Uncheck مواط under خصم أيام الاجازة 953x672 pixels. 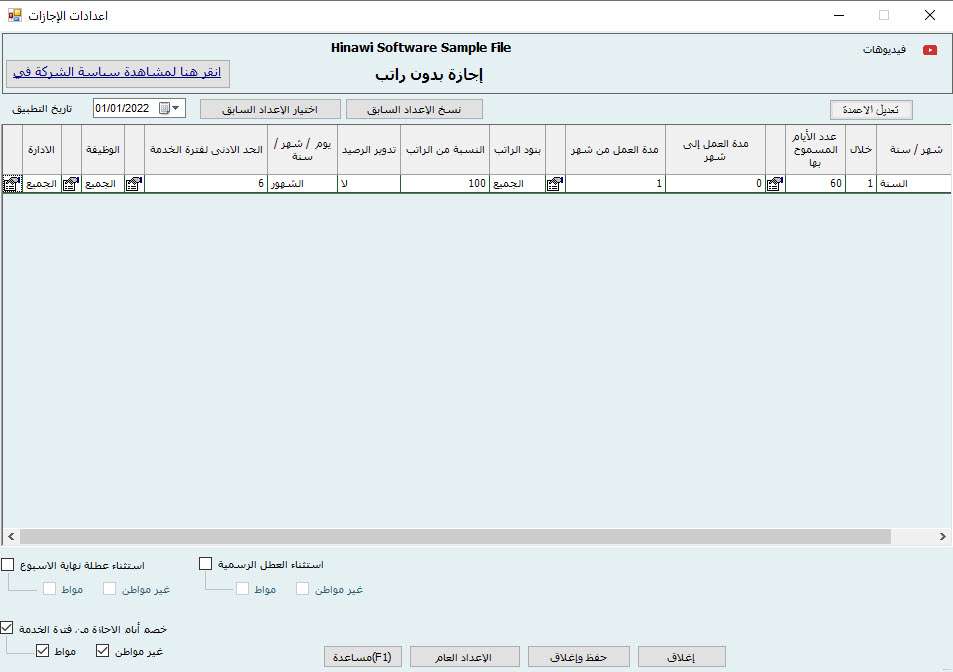pos(42,651)
